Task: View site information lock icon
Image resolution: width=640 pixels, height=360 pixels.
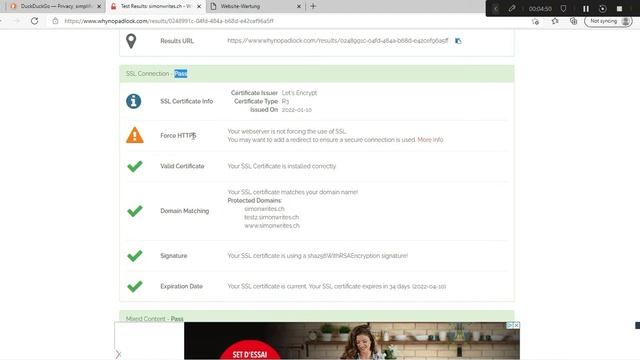Action: [x=55, y=21]
